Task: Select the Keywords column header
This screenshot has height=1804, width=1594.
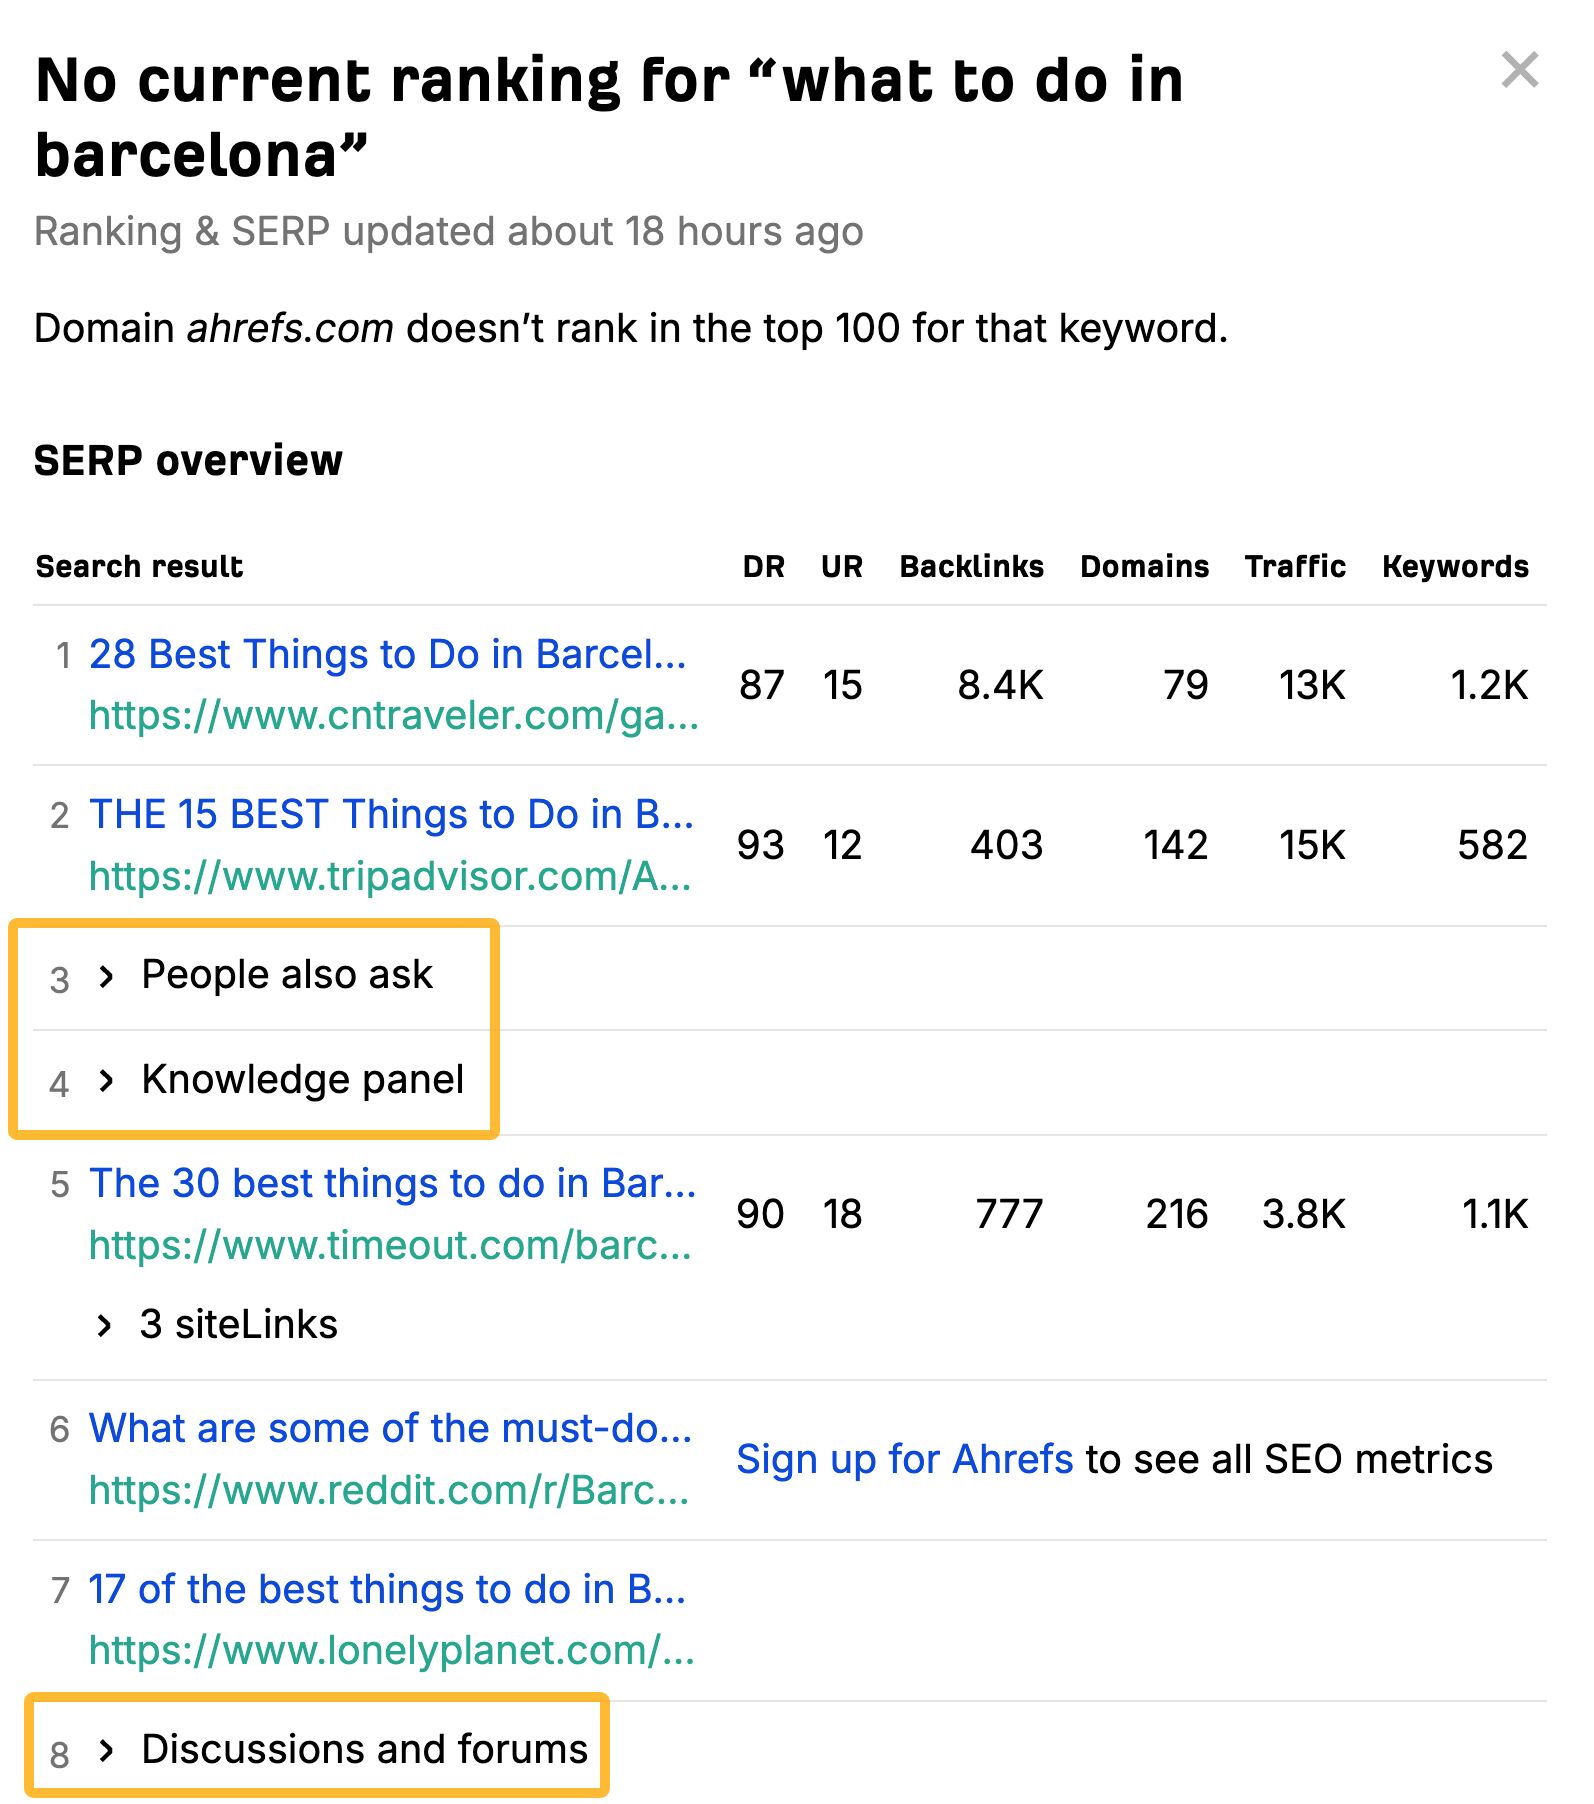Action: tap(1455, 566)
